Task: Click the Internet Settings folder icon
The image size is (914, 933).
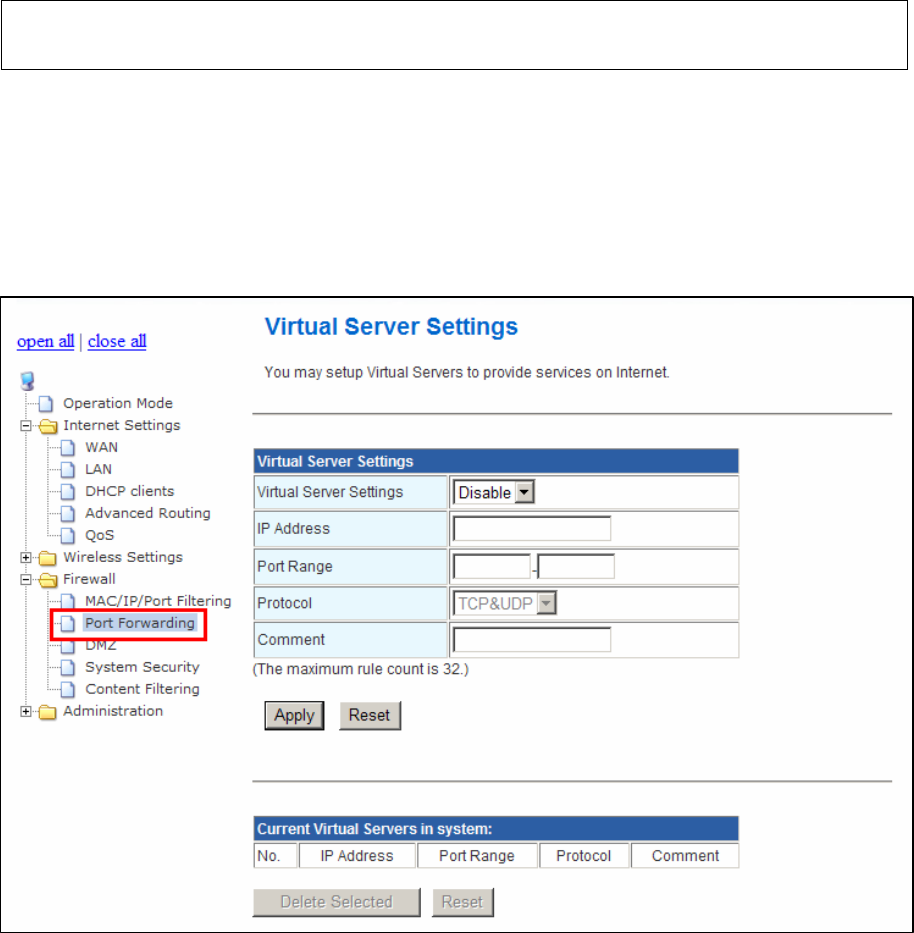Action: (48, 425)
